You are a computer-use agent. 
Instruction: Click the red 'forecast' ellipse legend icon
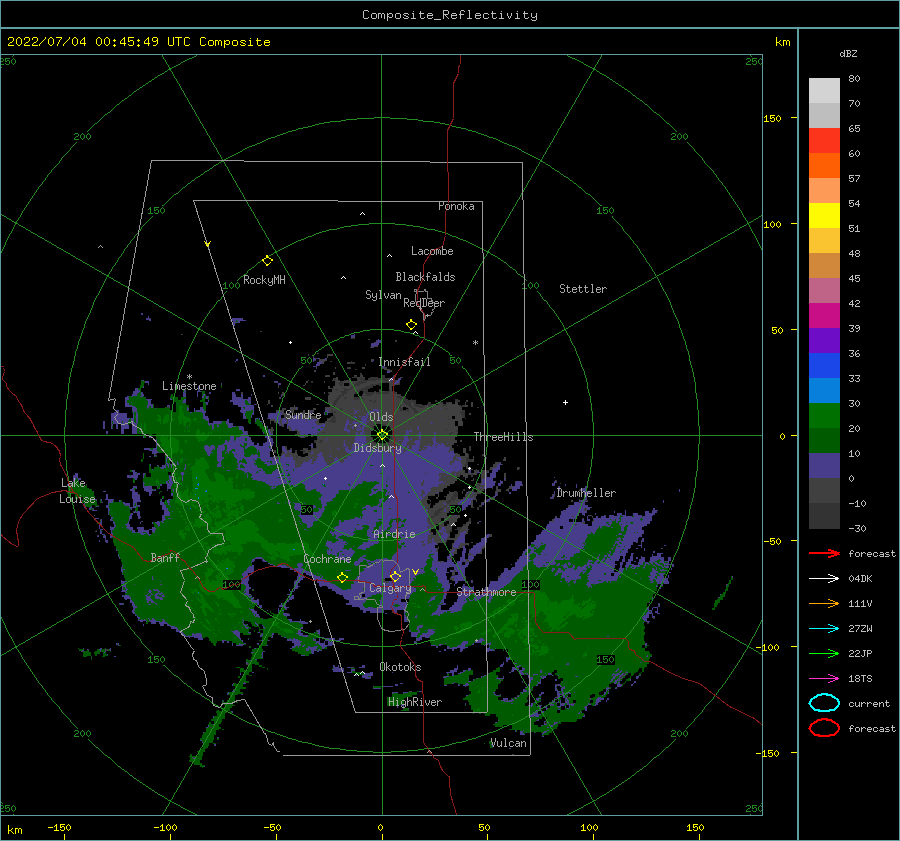[824, 728]
